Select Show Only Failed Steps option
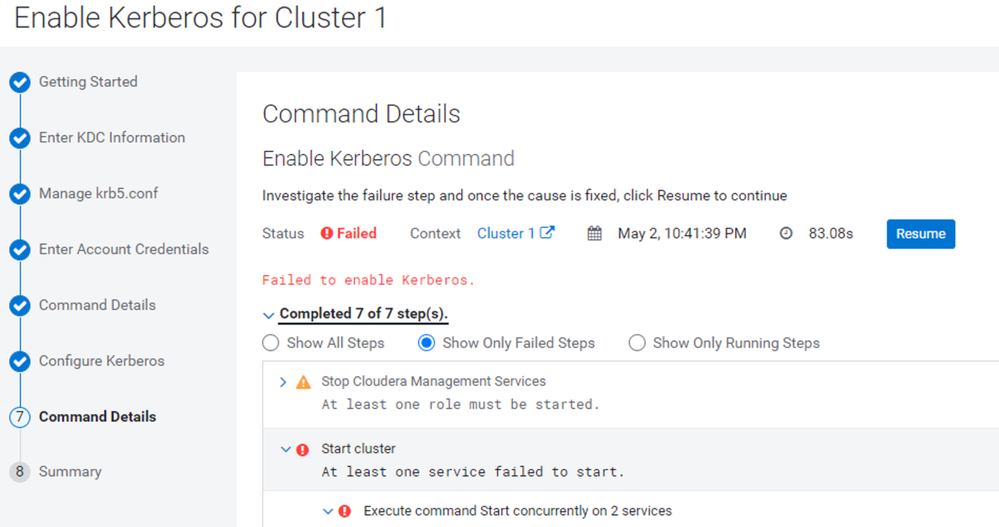 [x=426, y=343]
